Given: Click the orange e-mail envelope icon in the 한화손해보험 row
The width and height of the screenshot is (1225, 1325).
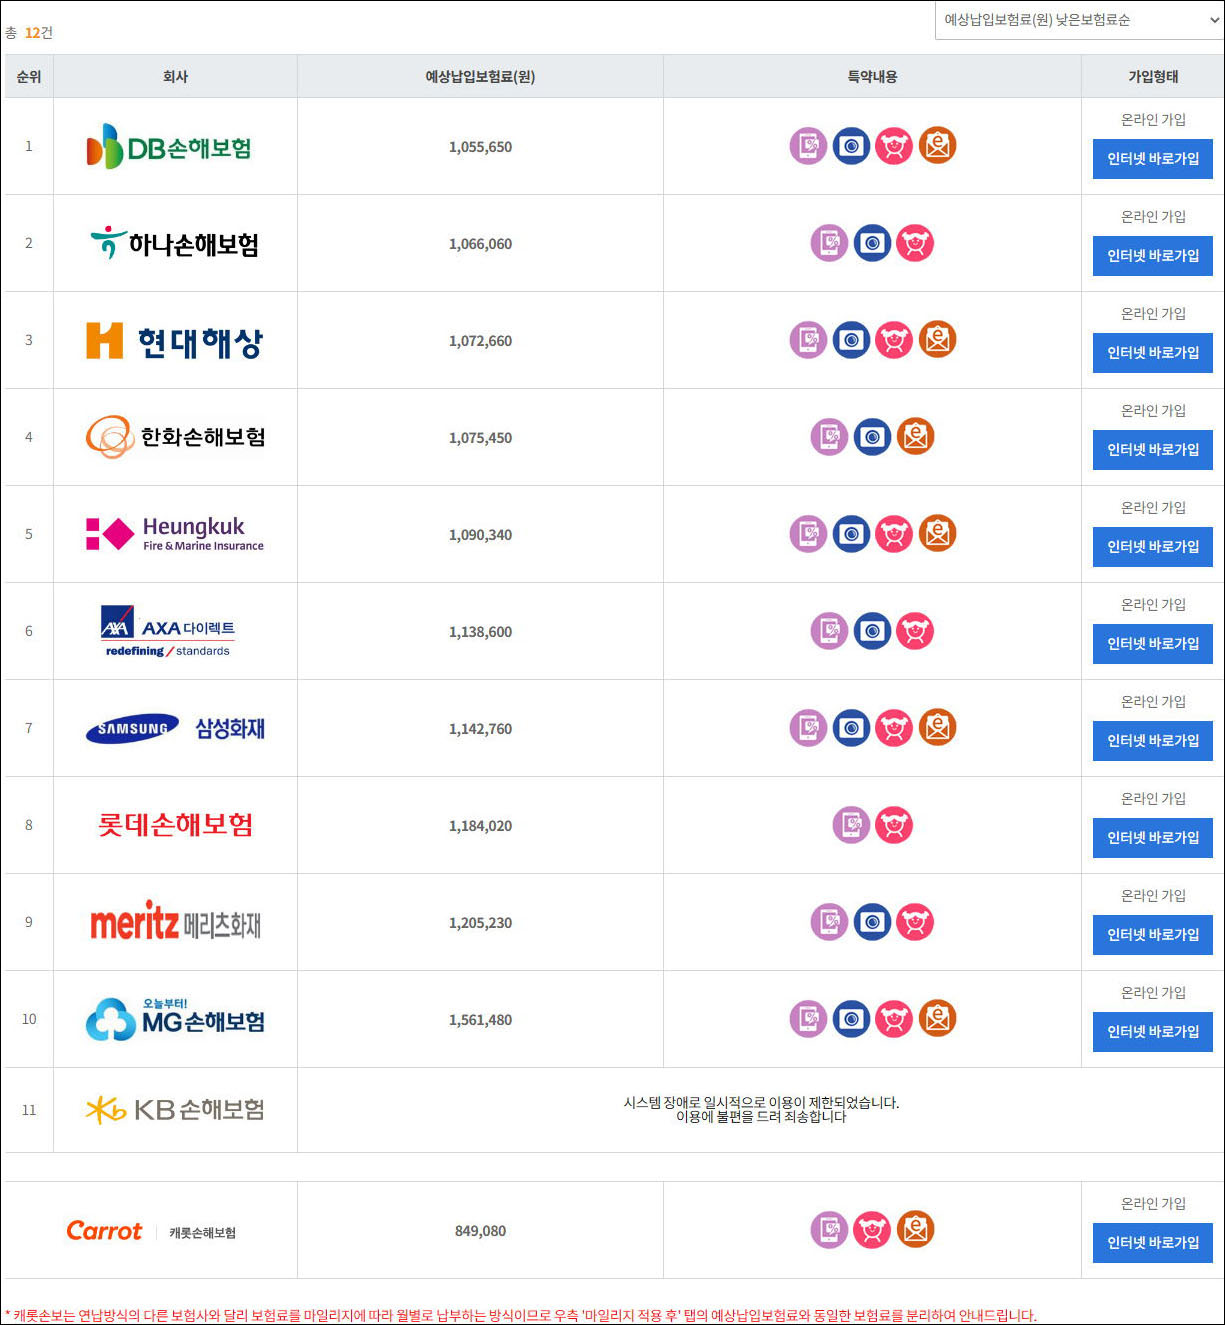Looking at the screenshot, I should [x=915, y=437].
